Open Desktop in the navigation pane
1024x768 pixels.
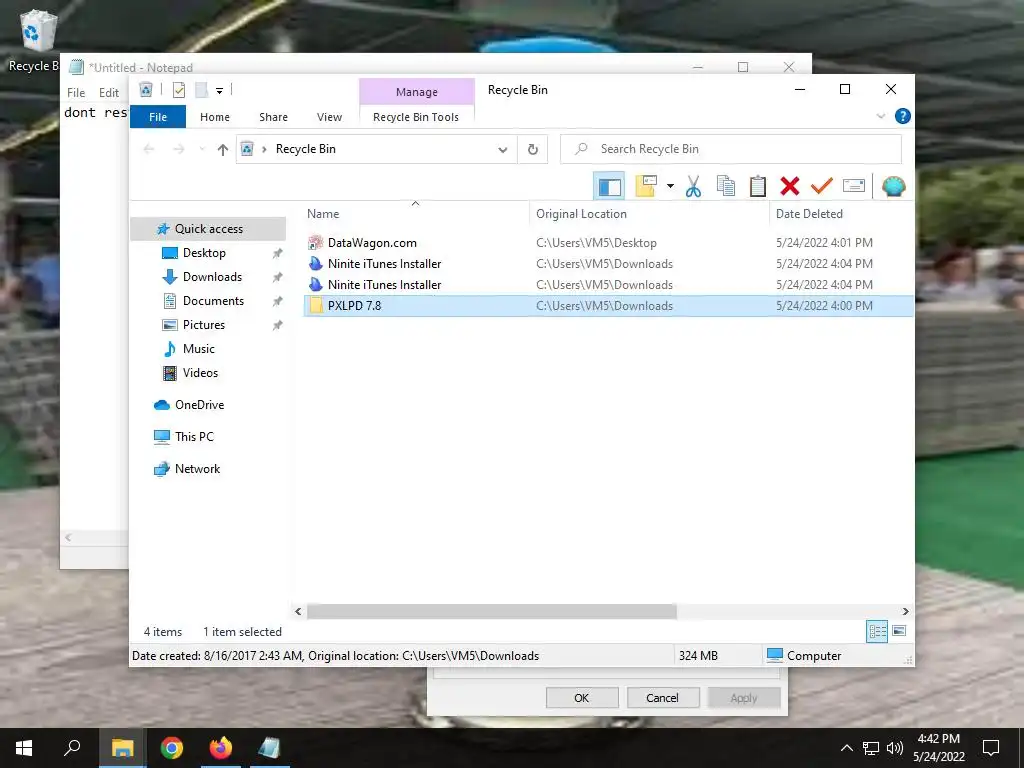point(204,253)
